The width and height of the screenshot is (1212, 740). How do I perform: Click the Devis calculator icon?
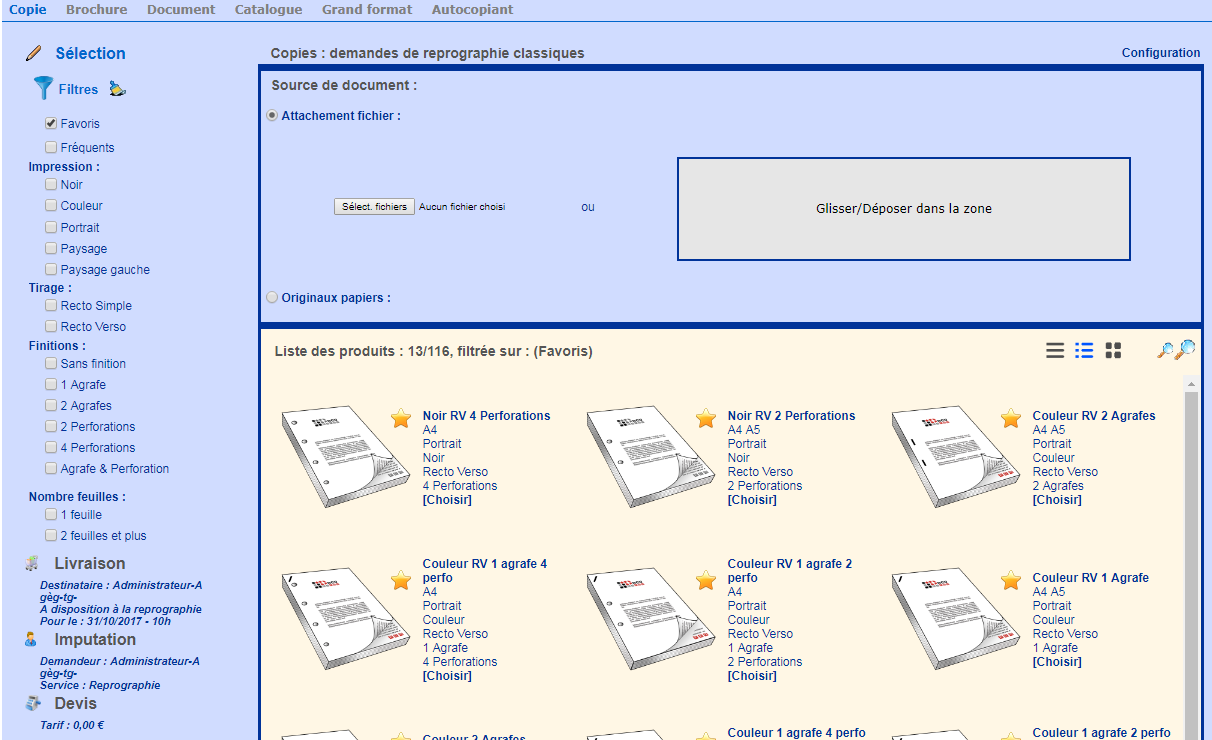(33, 703)
